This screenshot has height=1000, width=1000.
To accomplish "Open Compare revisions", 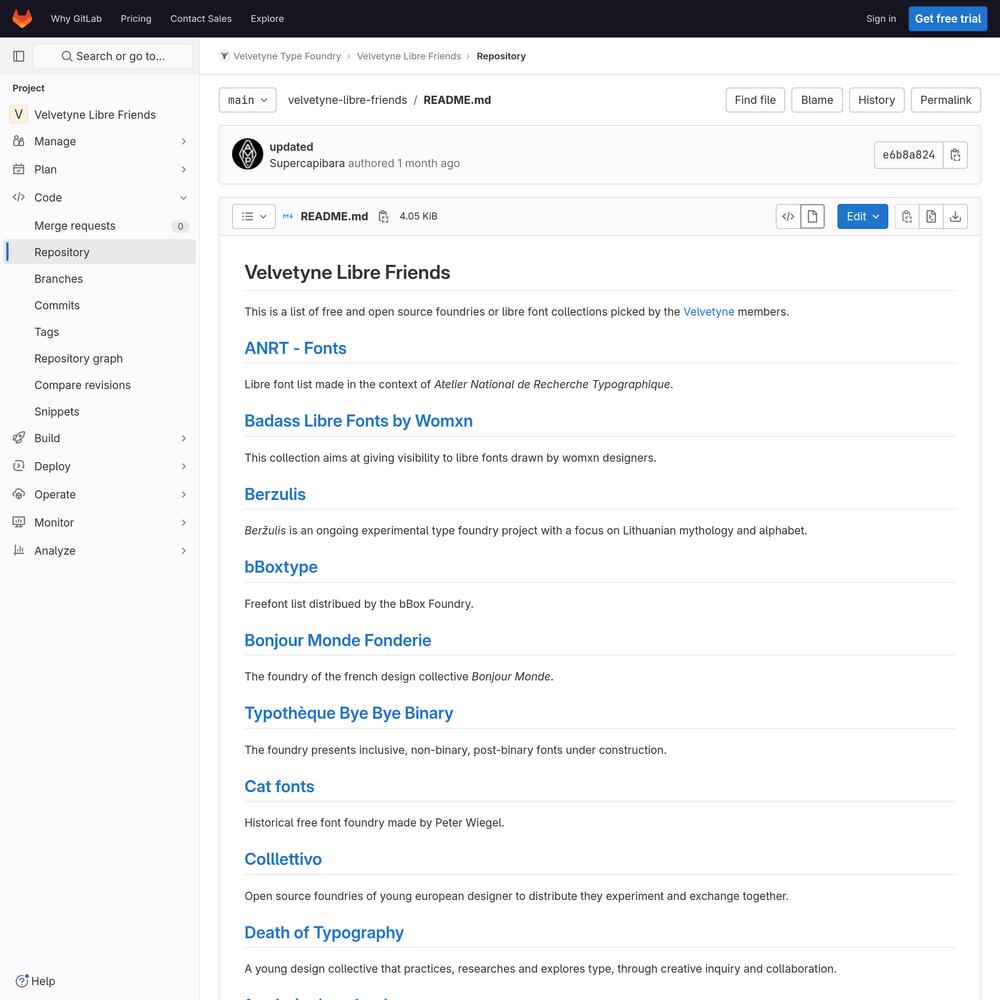I will pos(100,385).
